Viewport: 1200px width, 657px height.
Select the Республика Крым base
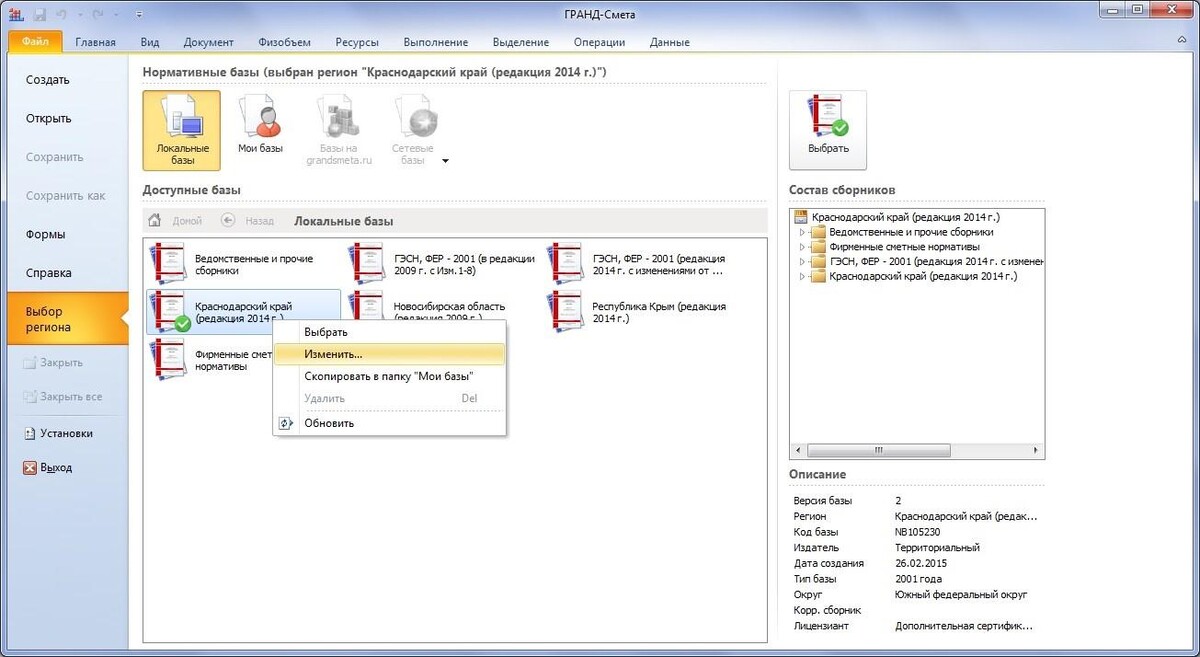click(x=640, y=312)
